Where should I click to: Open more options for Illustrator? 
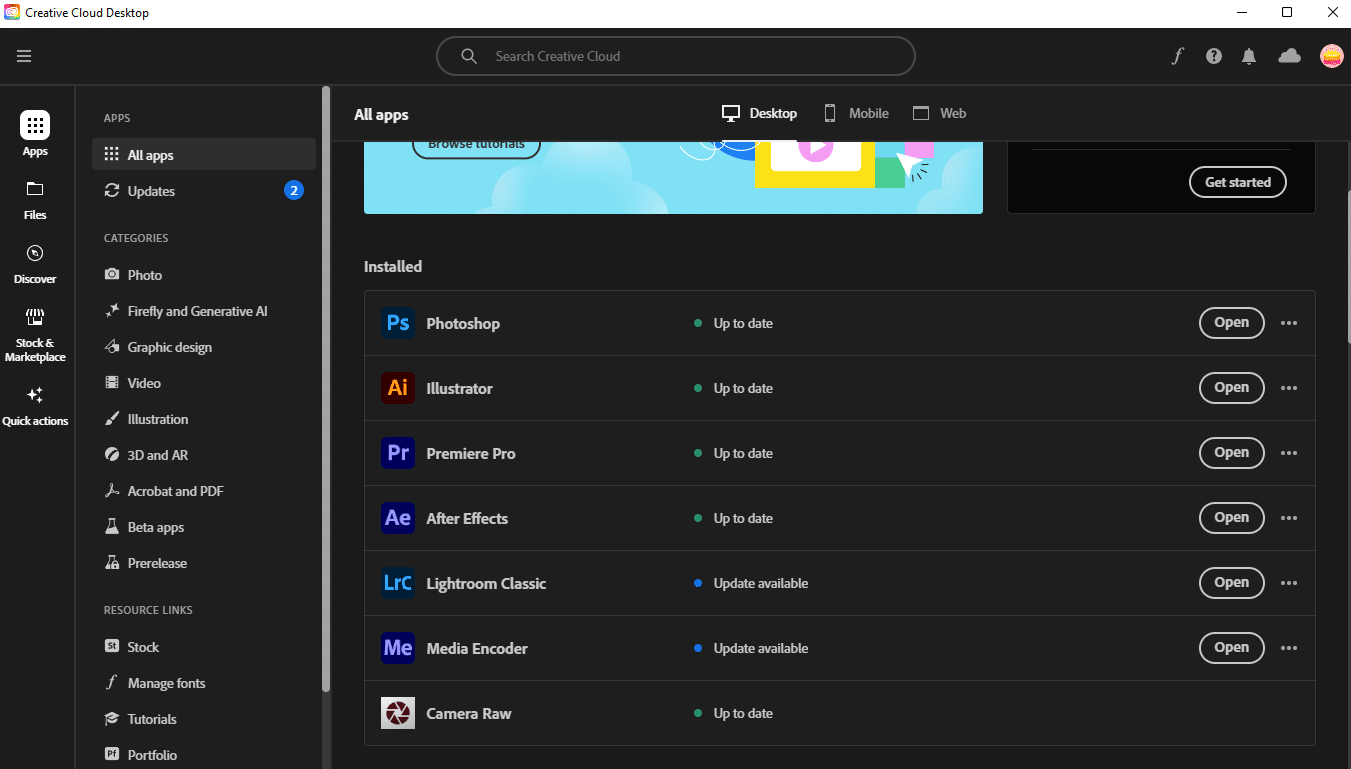point(1289,388)
